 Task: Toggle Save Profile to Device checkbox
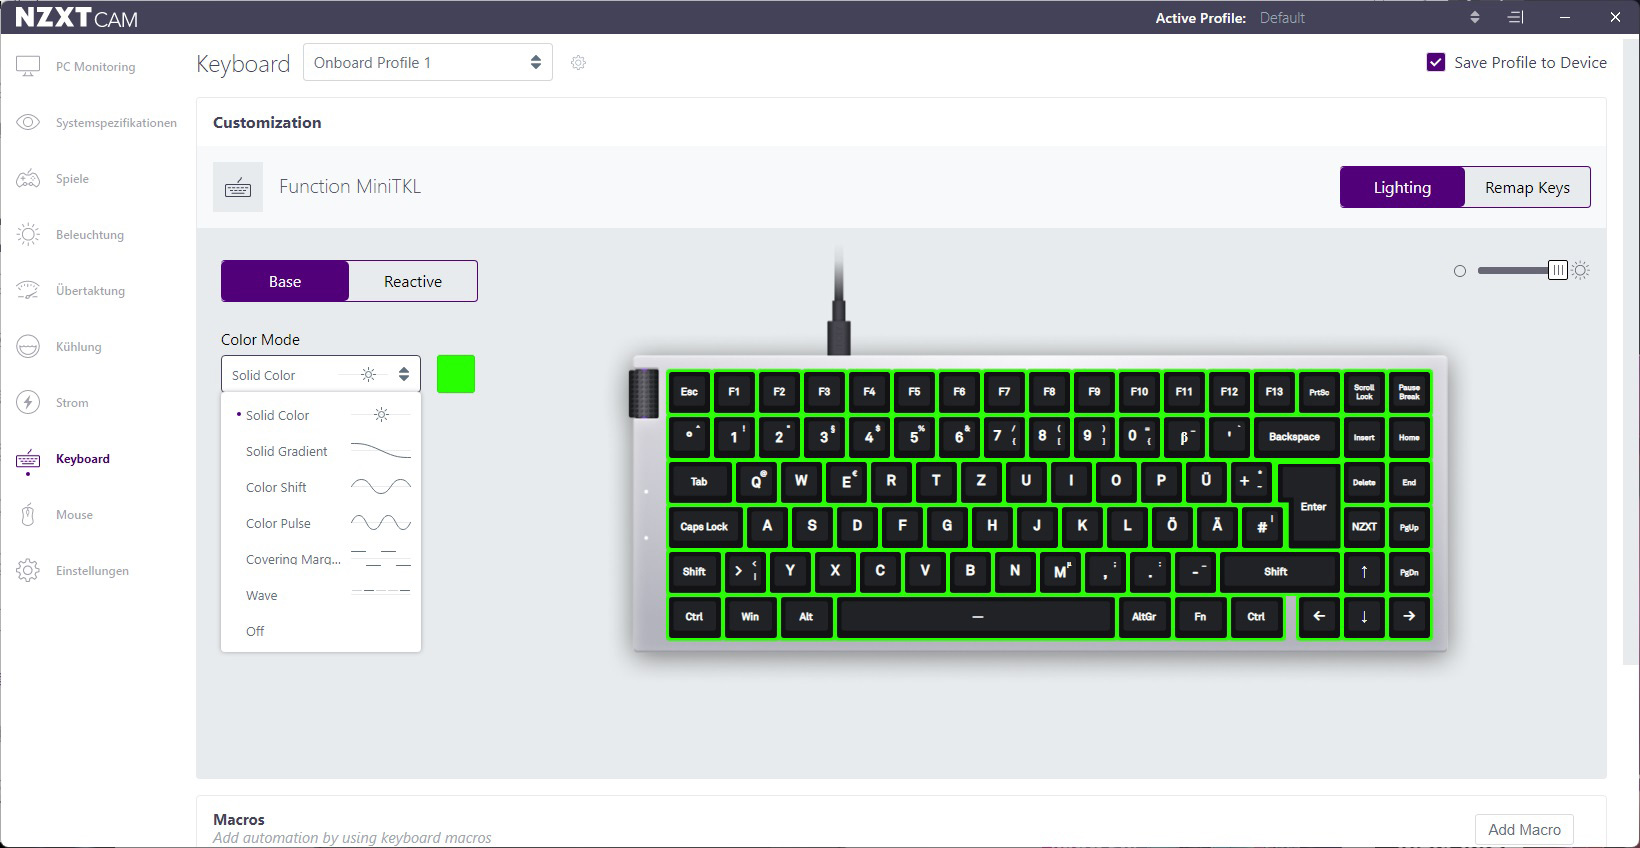coord(1436,62)
